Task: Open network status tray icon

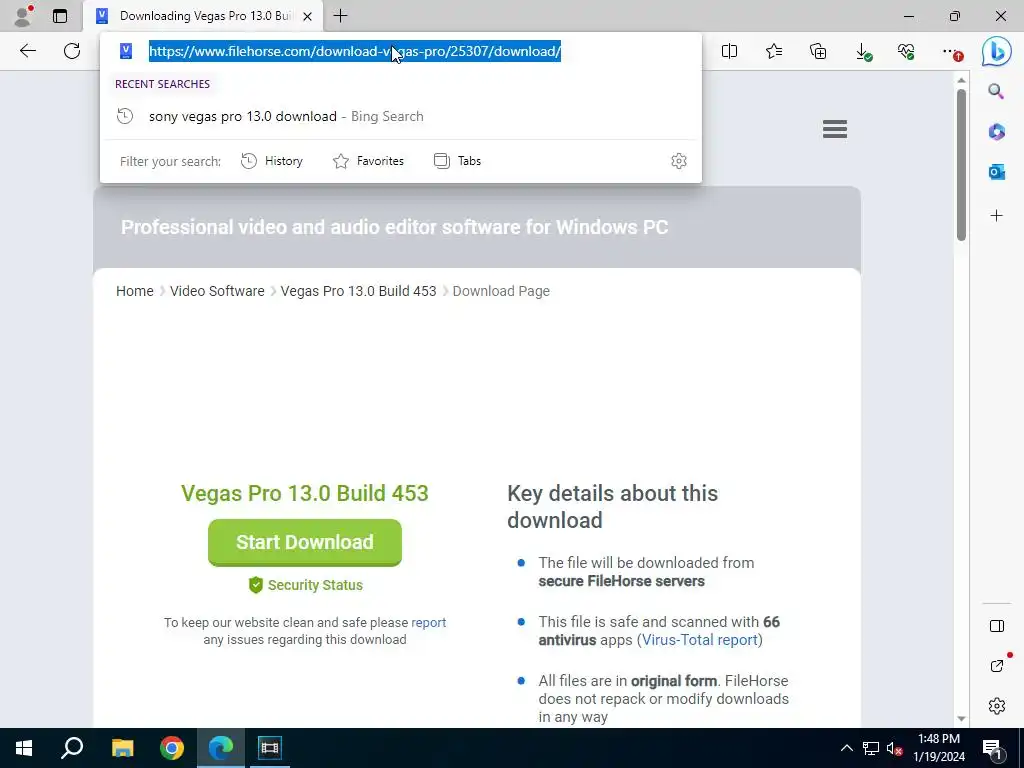Action: (871, 748)
